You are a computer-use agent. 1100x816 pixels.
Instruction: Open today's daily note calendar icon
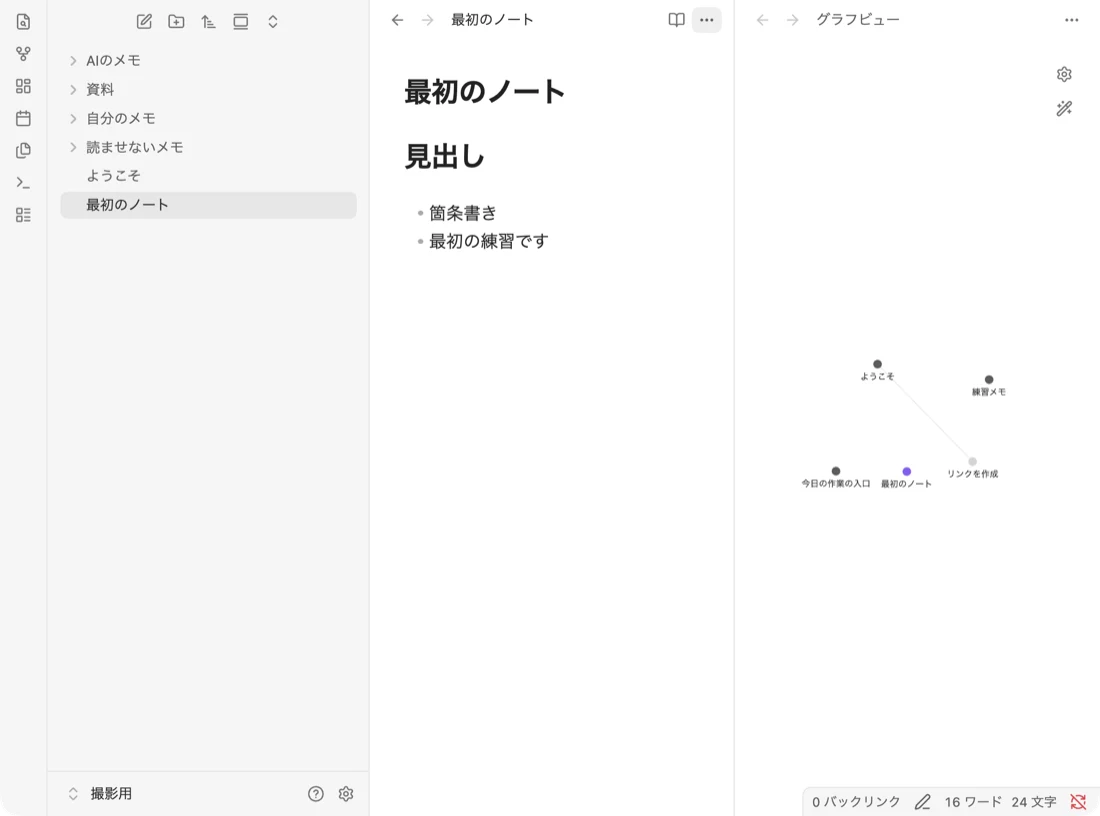23,118
